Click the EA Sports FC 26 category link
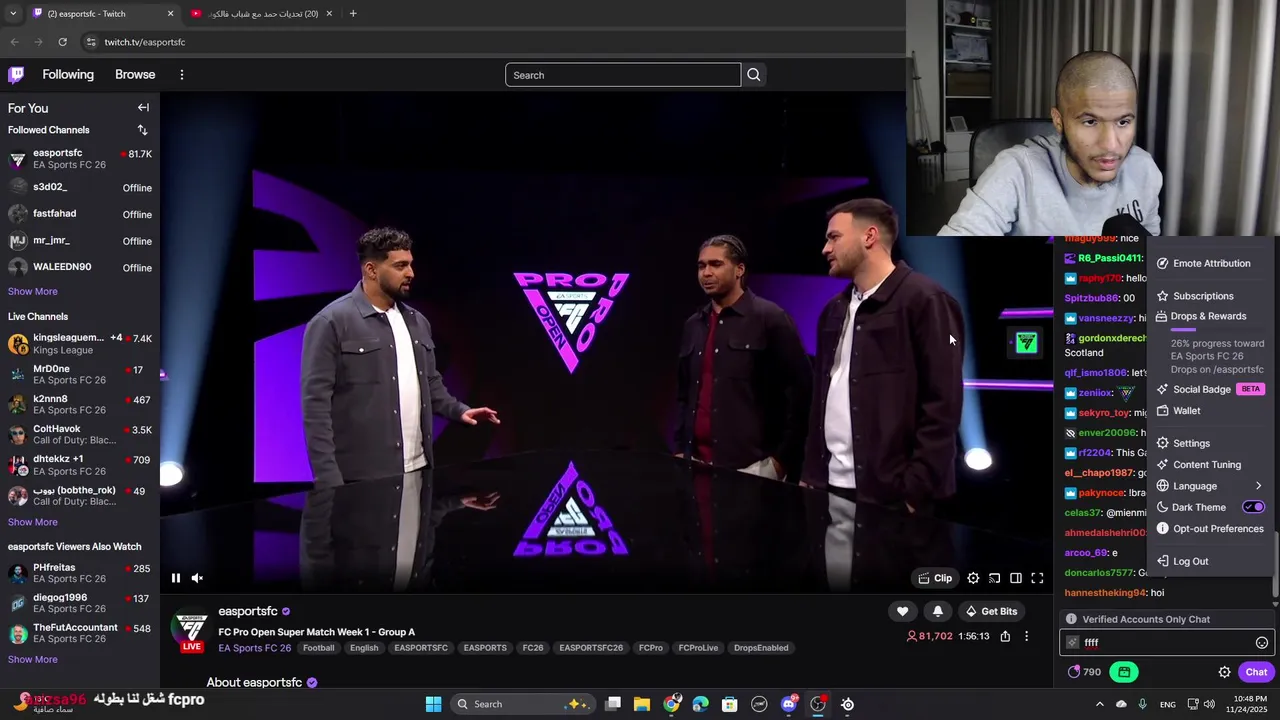This screenshot has height=720, width=1280. (255, 648)
